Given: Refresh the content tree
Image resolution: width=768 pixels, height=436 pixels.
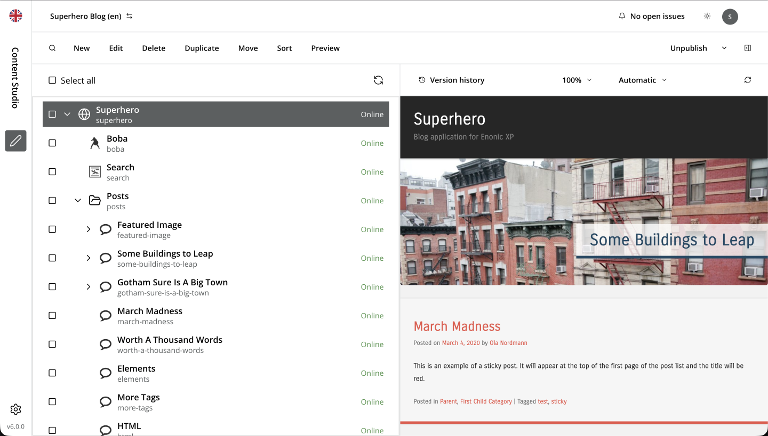Looking at the screenshot, I should point(378,80).
